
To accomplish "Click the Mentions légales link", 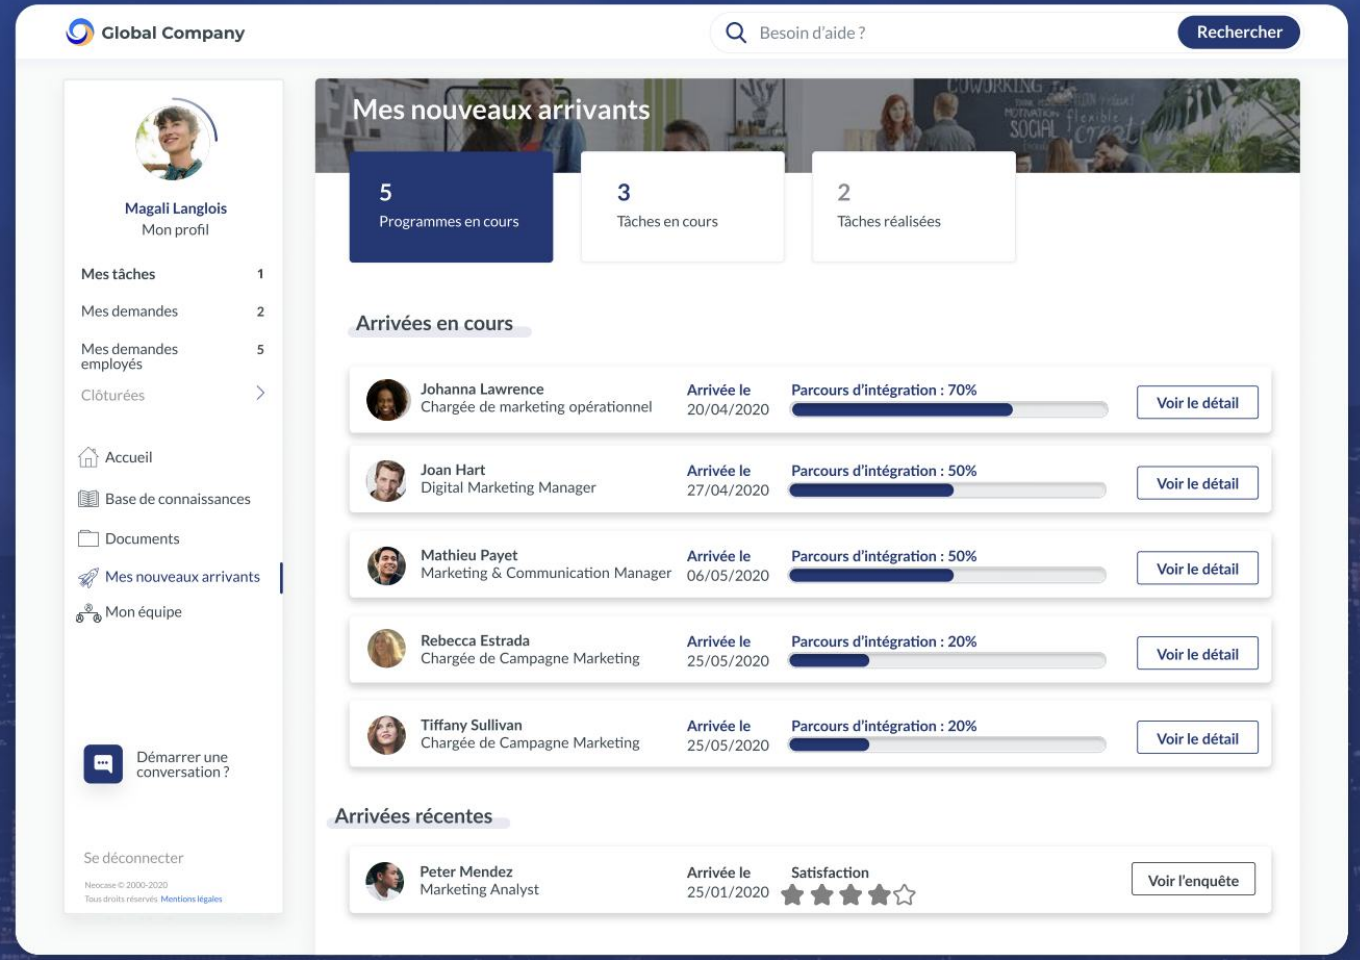I will tap(192, 899).
